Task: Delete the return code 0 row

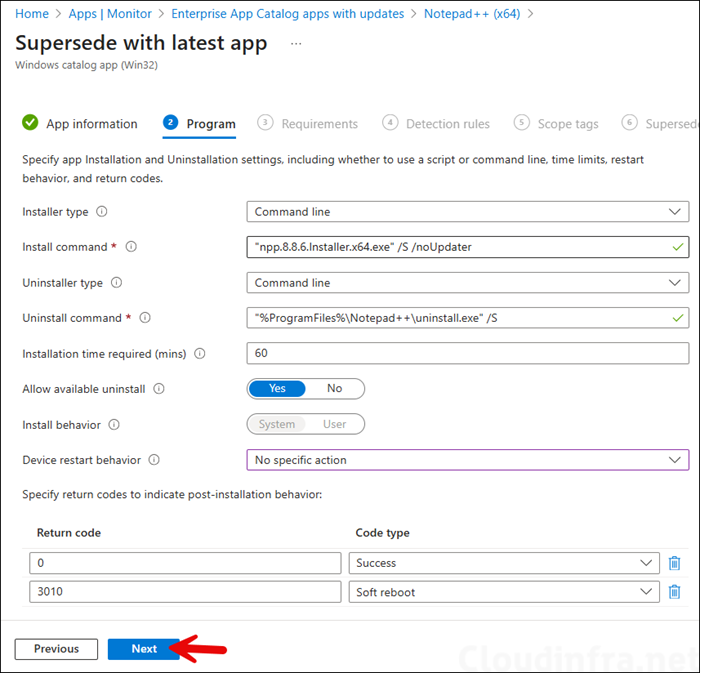Action: 674,563
